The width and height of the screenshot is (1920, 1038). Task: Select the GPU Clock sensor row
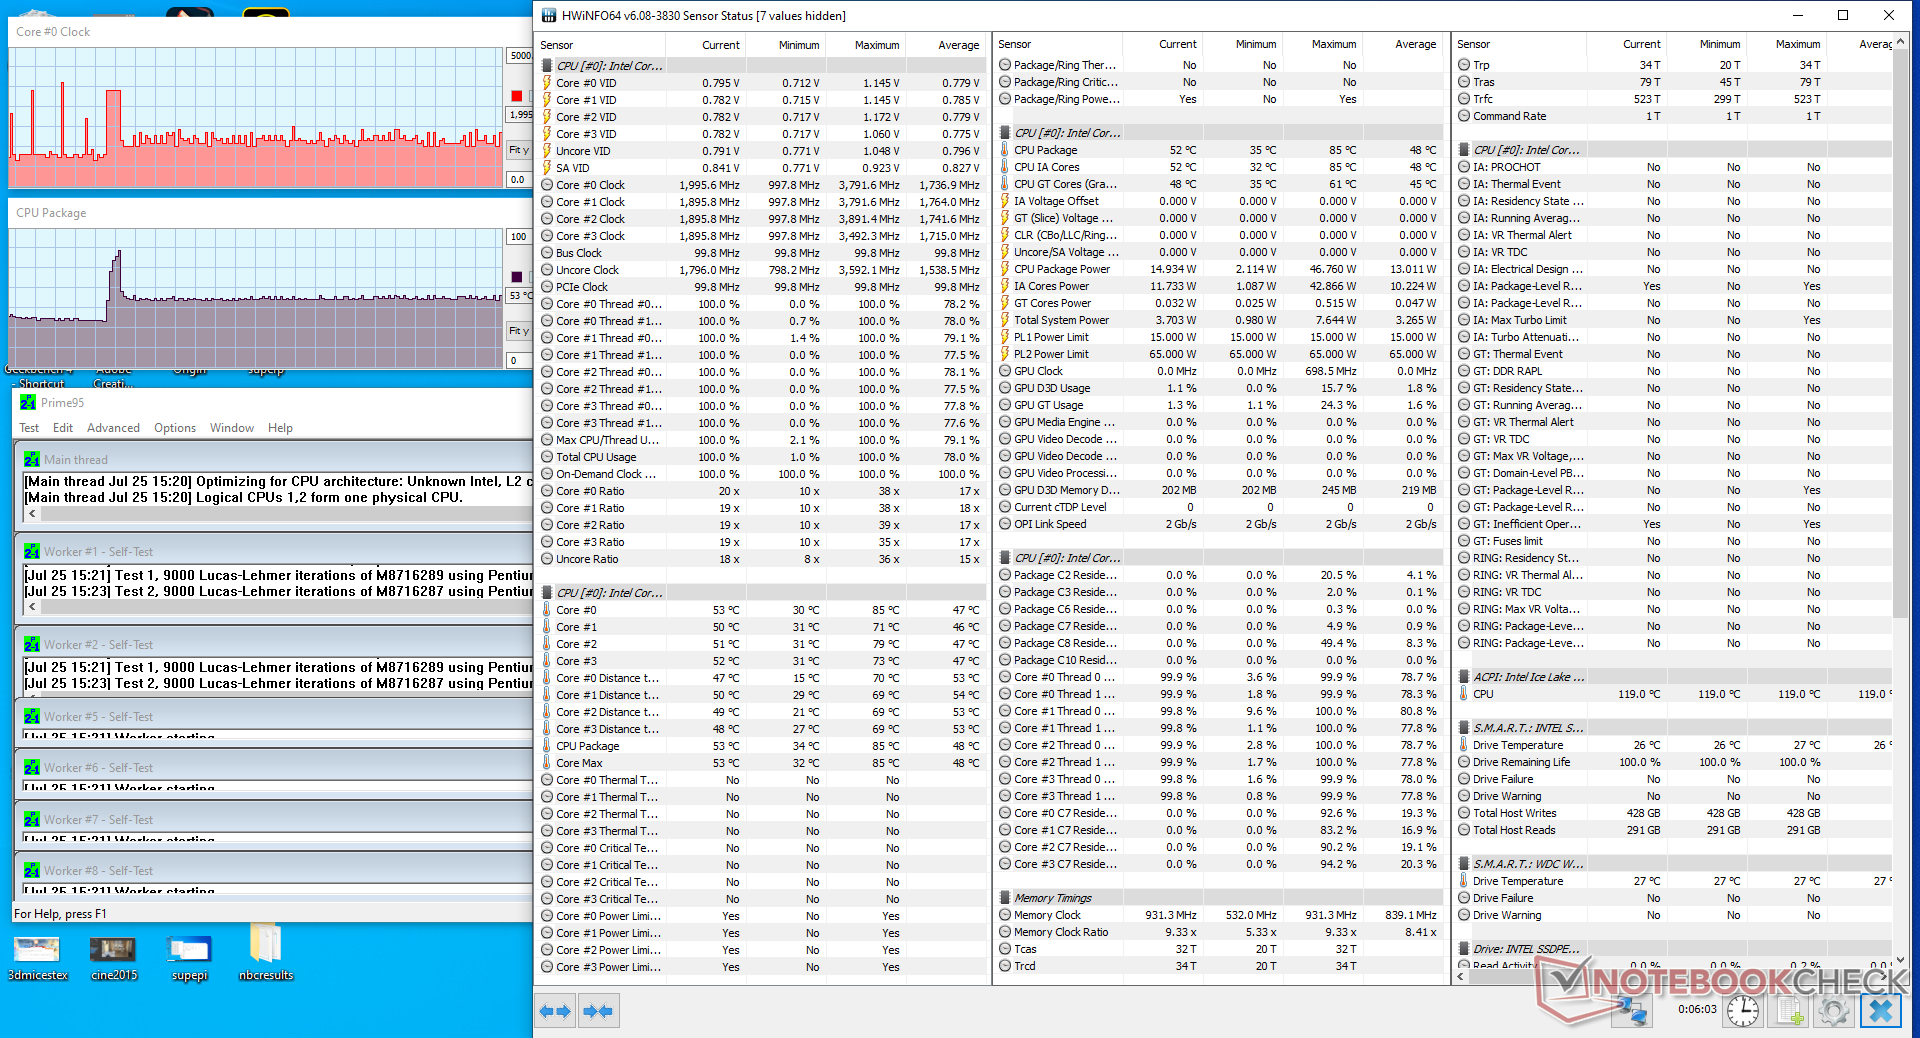tap(1220, 371)
